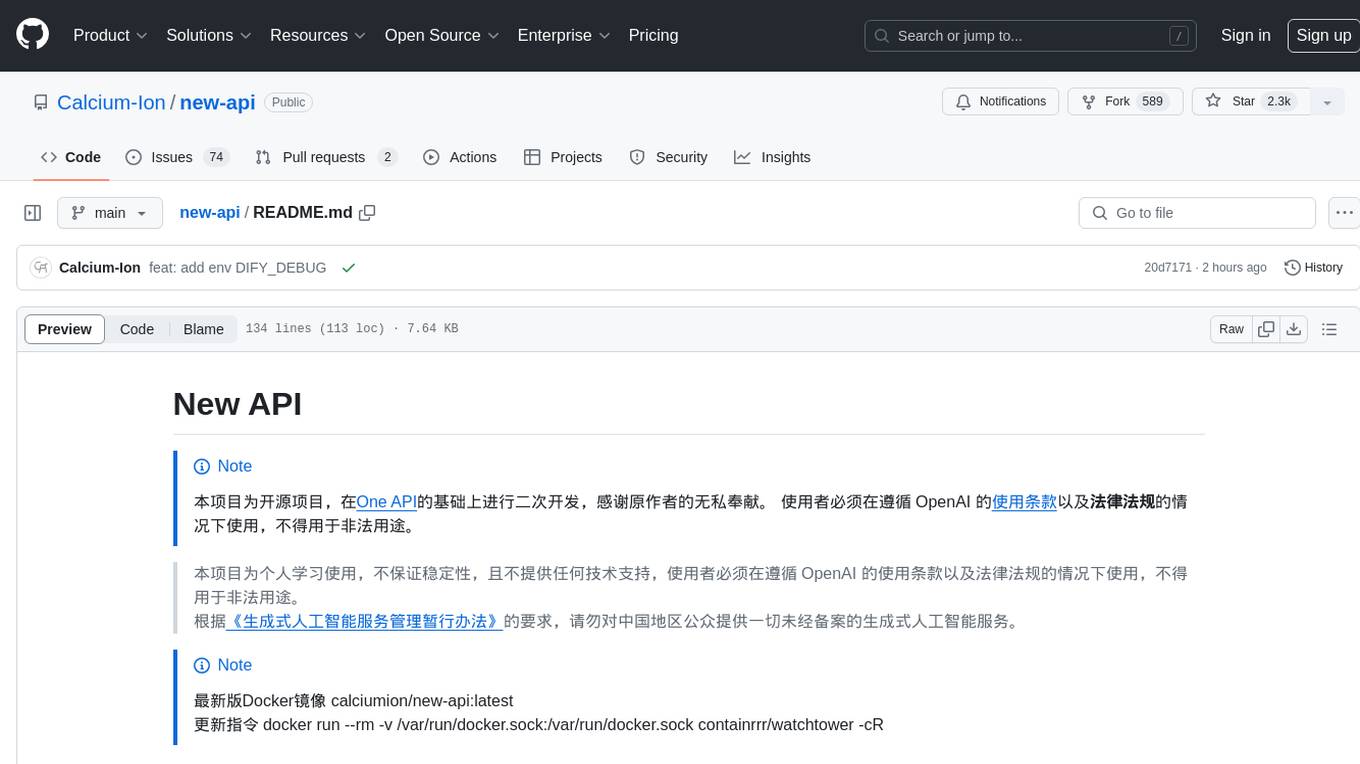The image size is (1360, 764).
Task: Copy the raw file contents
Action: coord(1266,329)
